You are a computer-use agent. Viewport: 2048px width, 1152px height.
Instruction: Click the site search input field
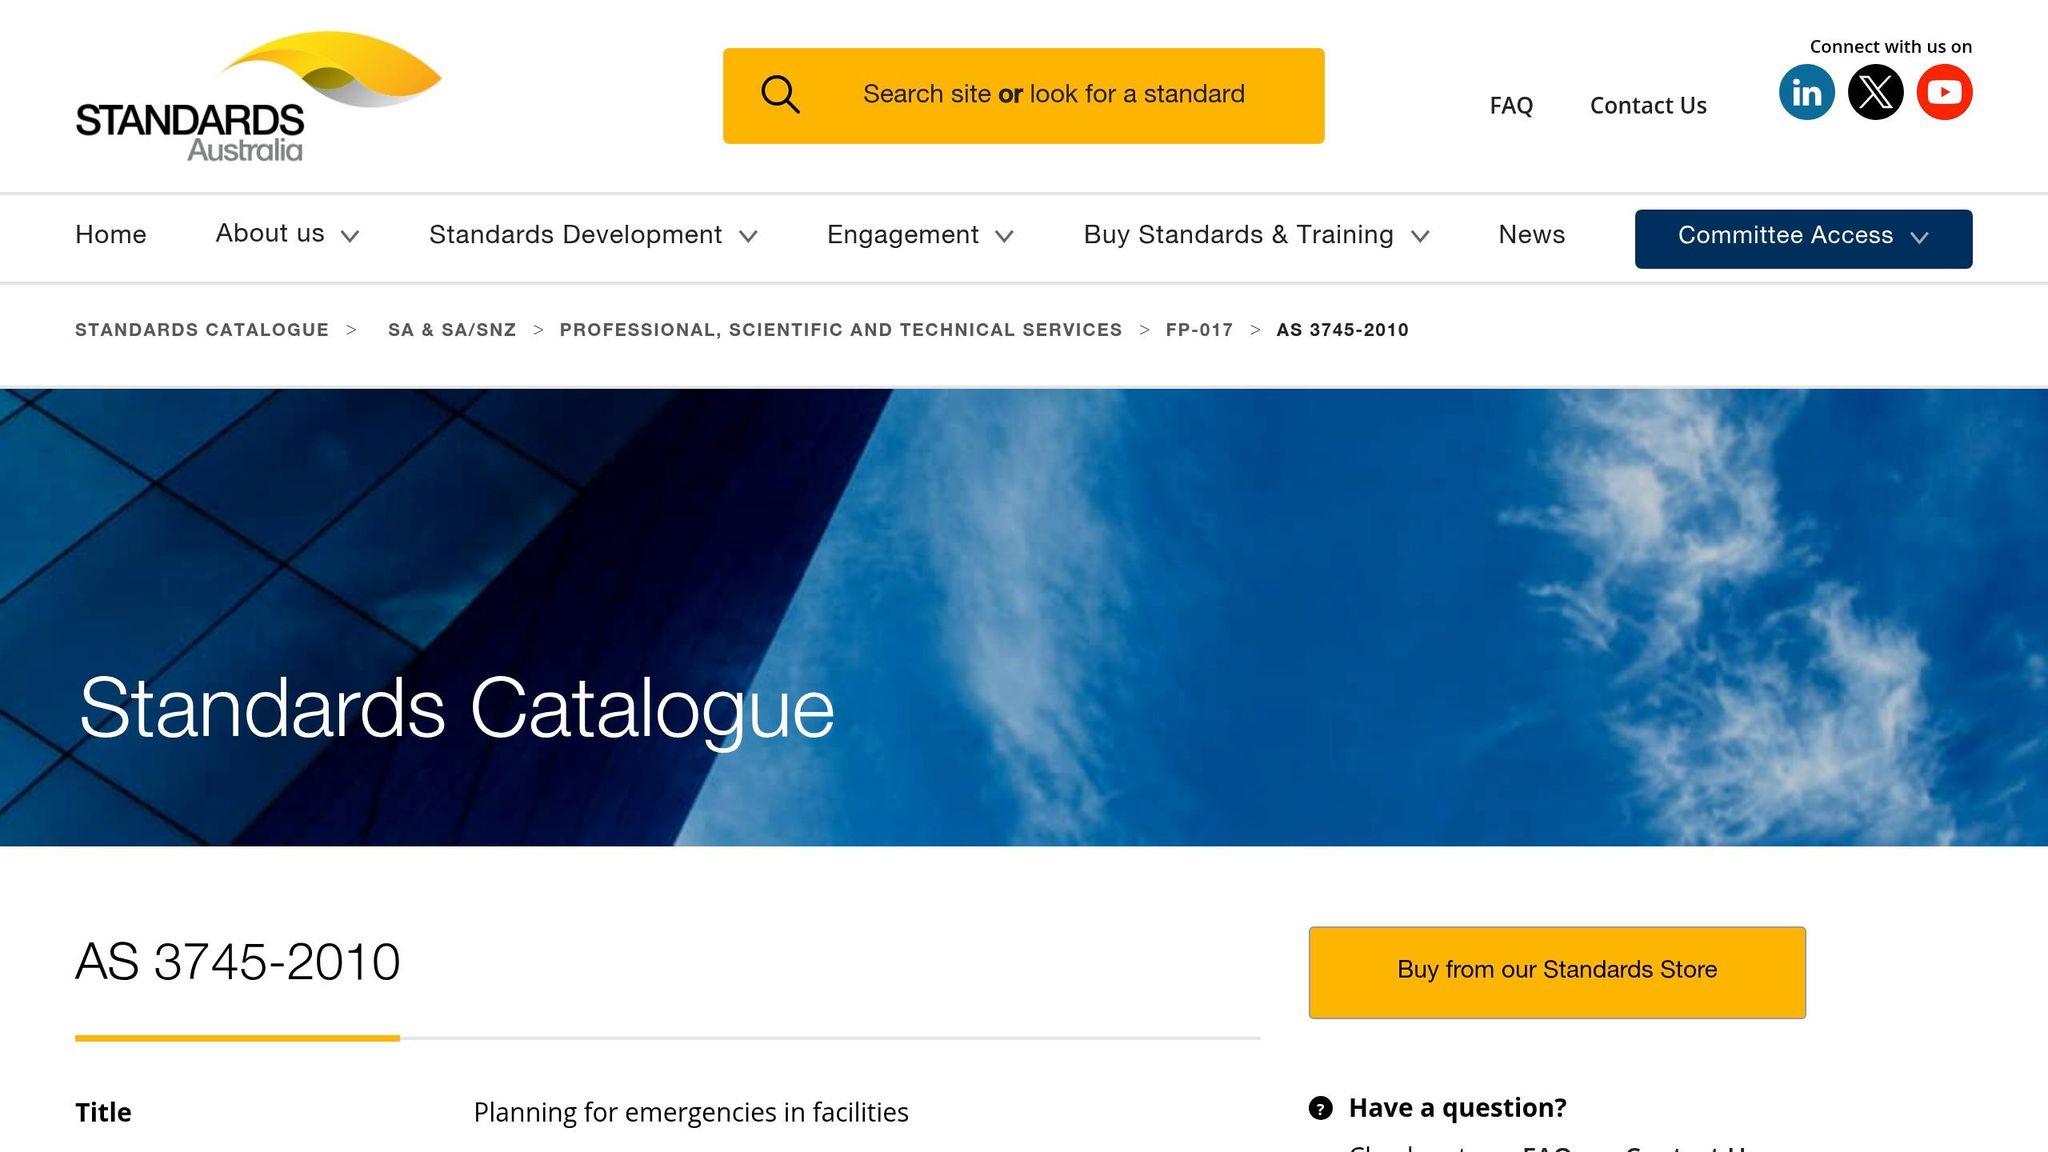(1053, 95)
